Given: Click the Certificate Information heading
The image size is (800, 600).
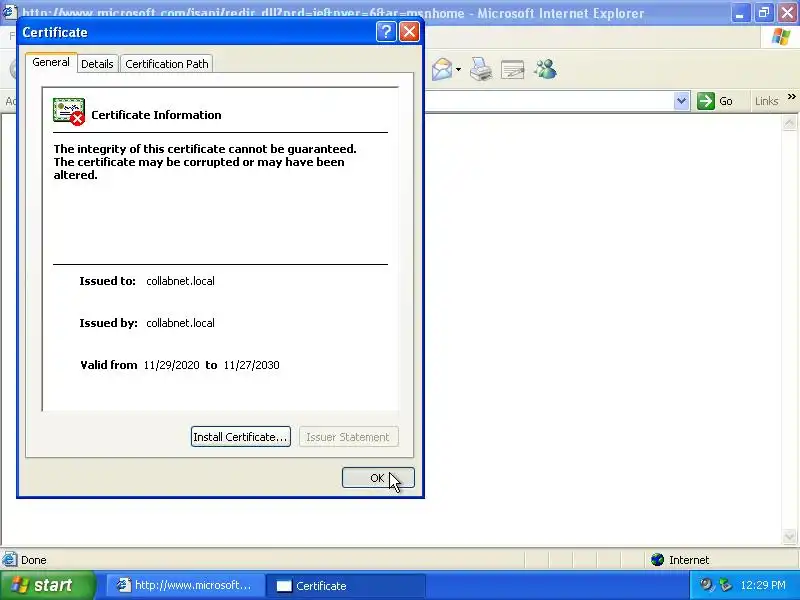Looking at the screenshot, I should click(x=156, y=115).
